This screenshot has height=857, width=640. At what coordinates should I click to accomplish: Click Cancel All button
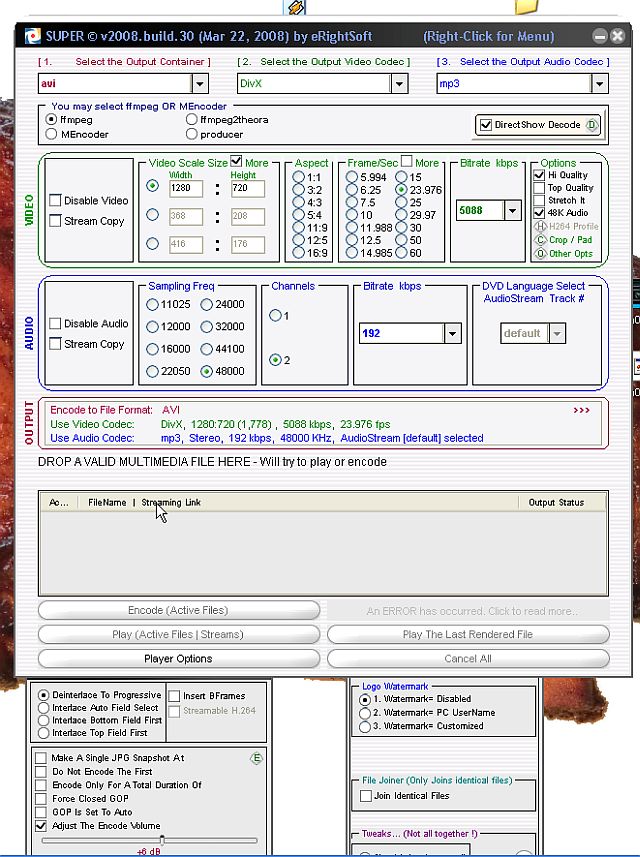(468, 659)
